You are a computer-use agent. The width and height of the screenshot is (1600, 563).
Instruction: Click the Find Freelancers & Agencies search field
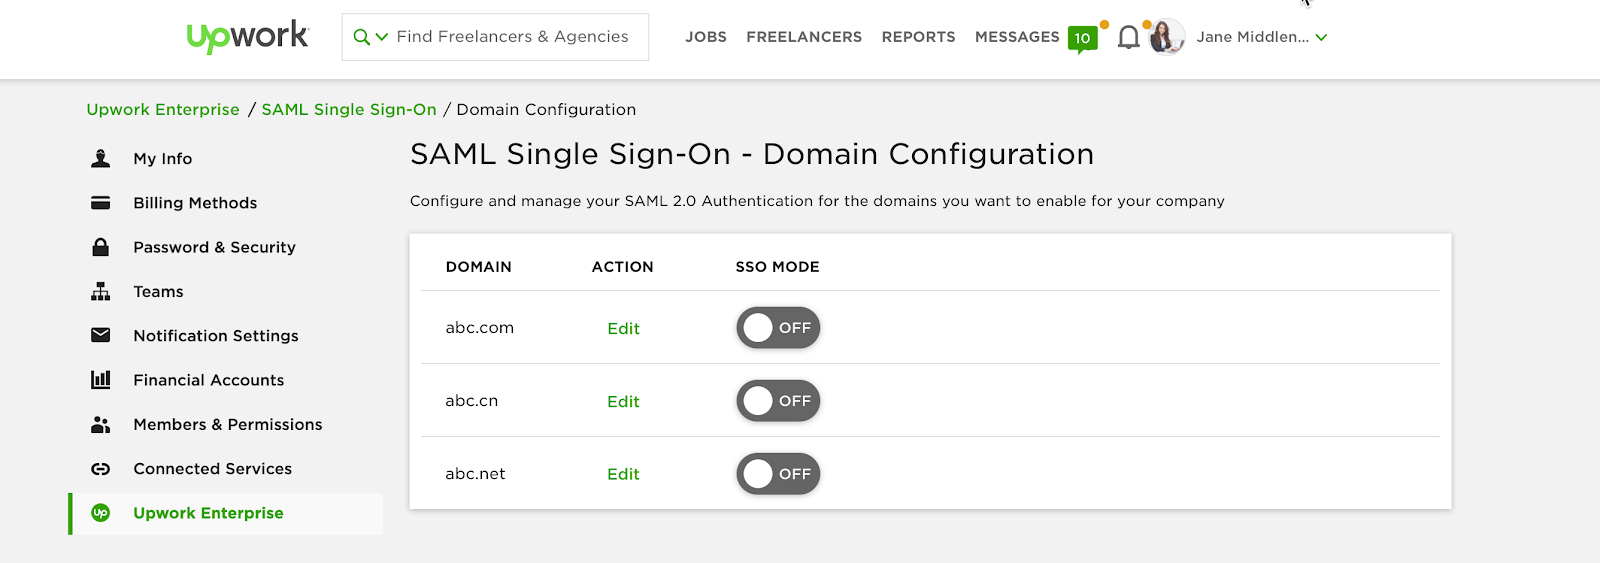[512, 37]
